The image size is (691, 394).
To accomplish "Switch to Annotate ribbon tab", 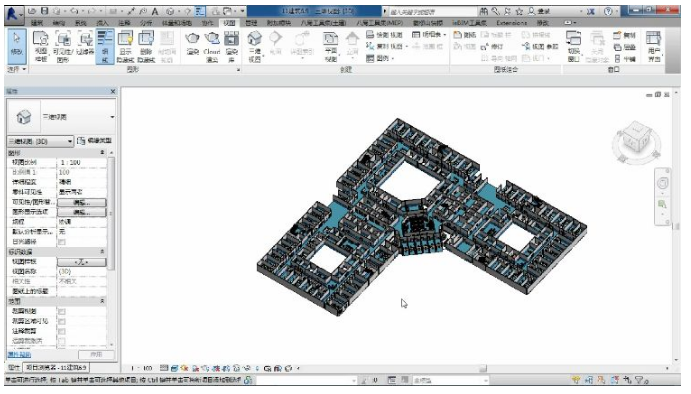I will pos(124,22).
